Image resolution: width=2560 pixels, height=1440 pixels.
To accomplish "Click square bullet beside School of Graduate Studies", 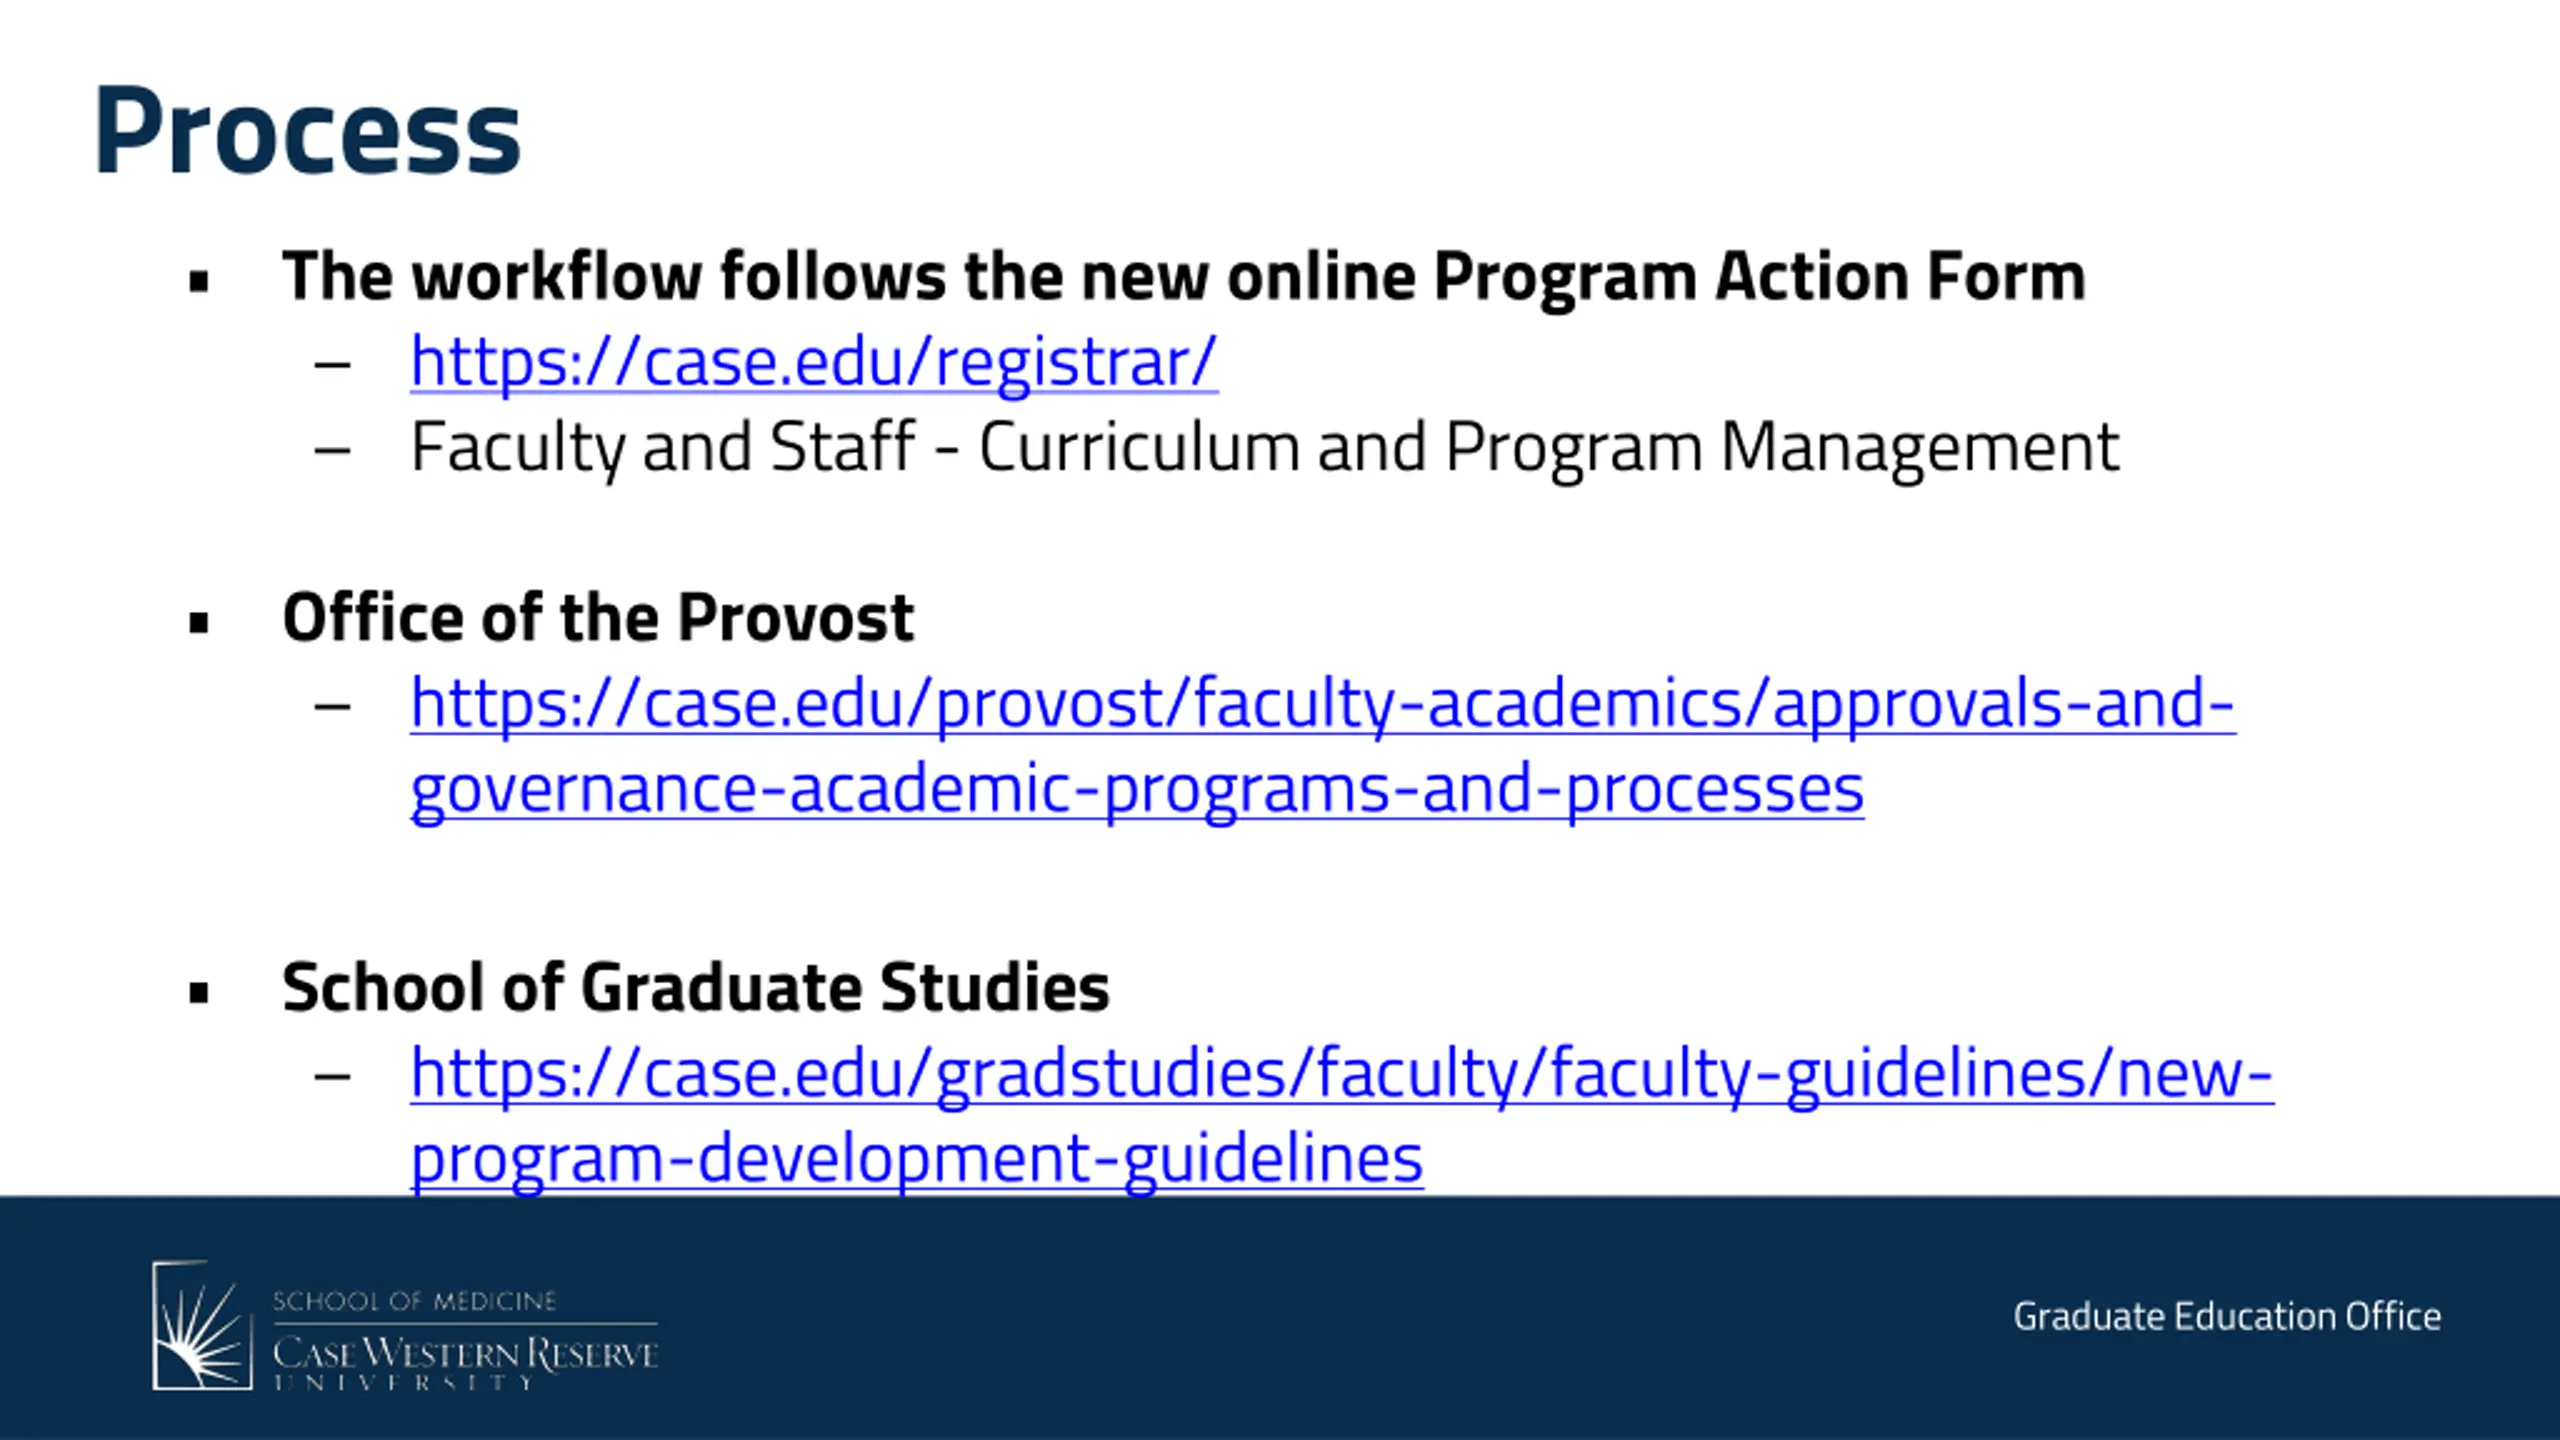I will coord(199,993).
